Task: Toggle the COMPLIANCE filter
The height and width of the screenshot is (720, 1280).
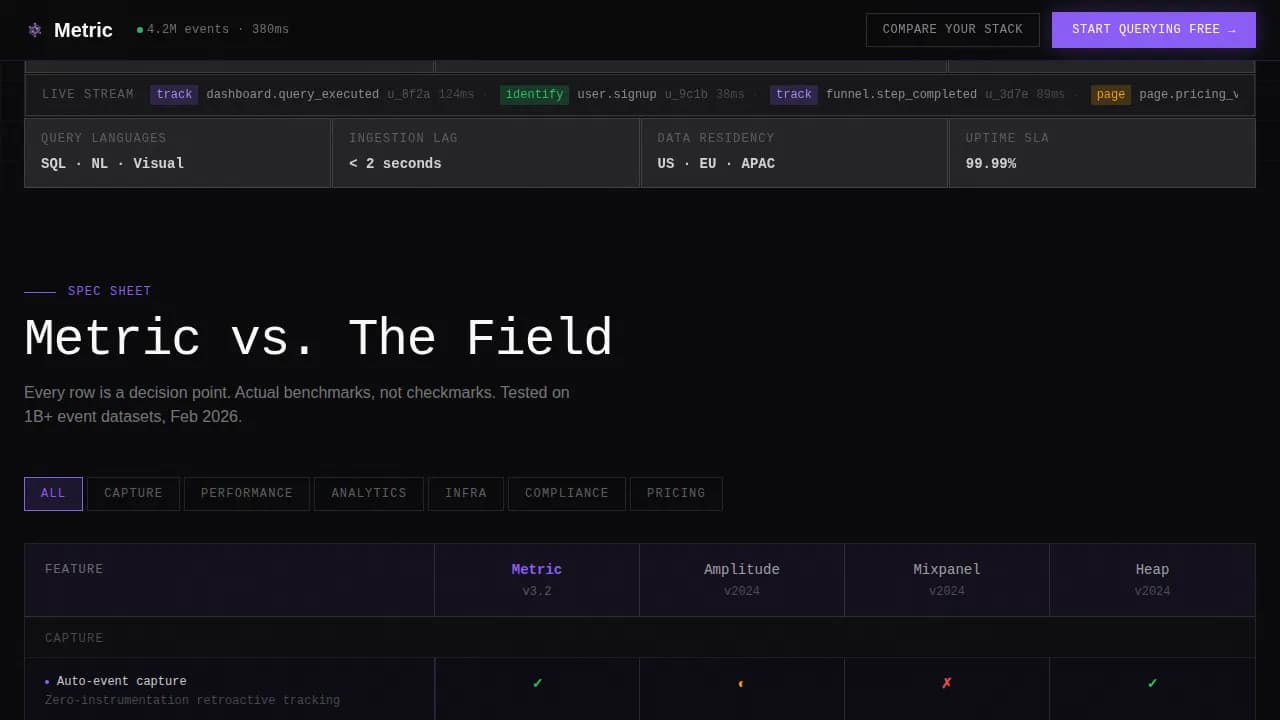Action: (566, 493)
